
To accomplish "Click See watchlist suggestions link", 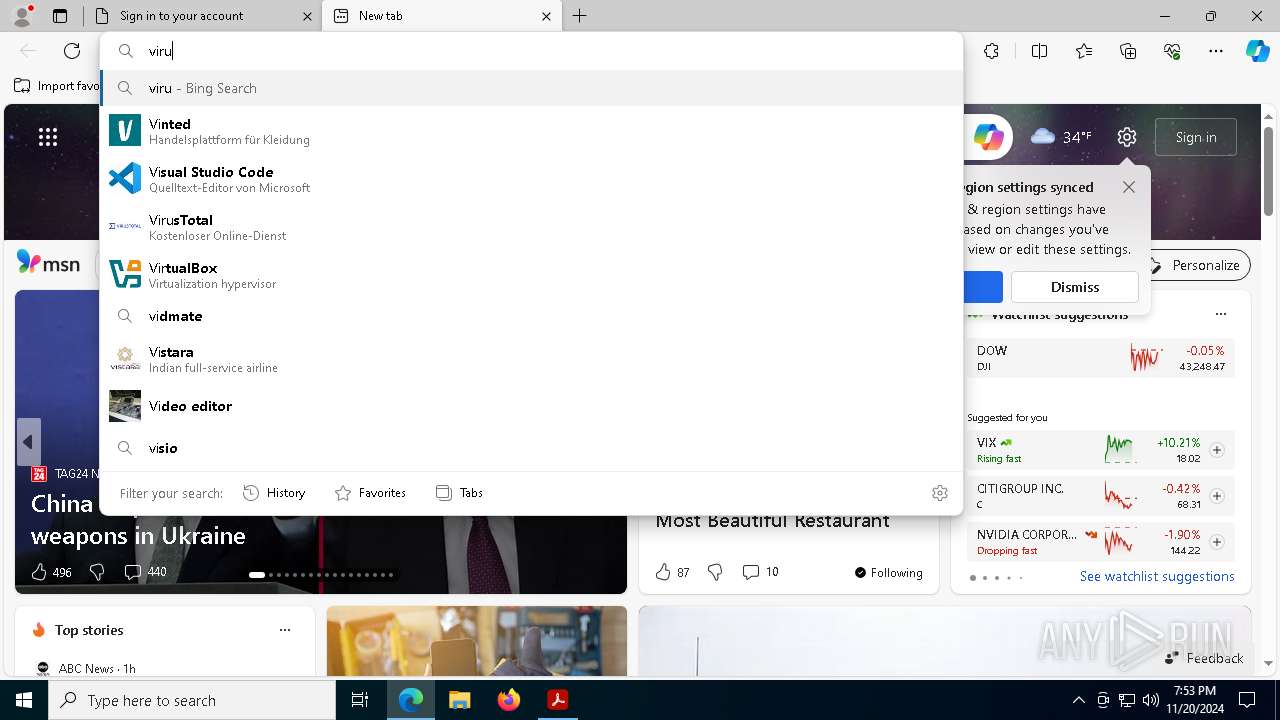I will [1157, 576].
